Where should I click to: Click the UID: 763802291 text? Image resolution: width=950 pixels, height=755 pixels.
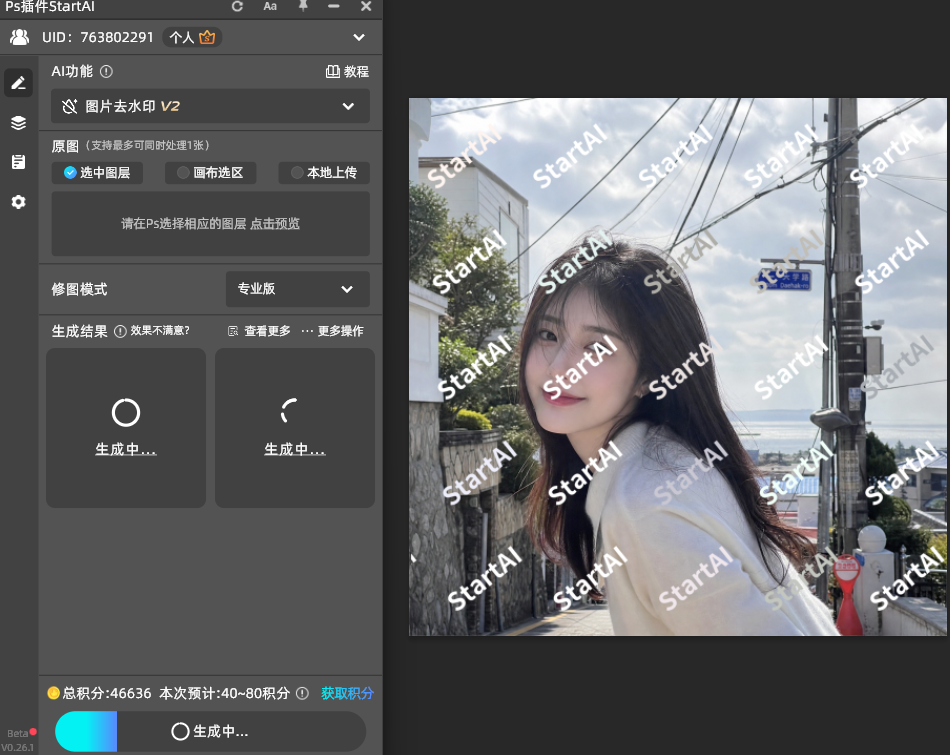(98, 38)
